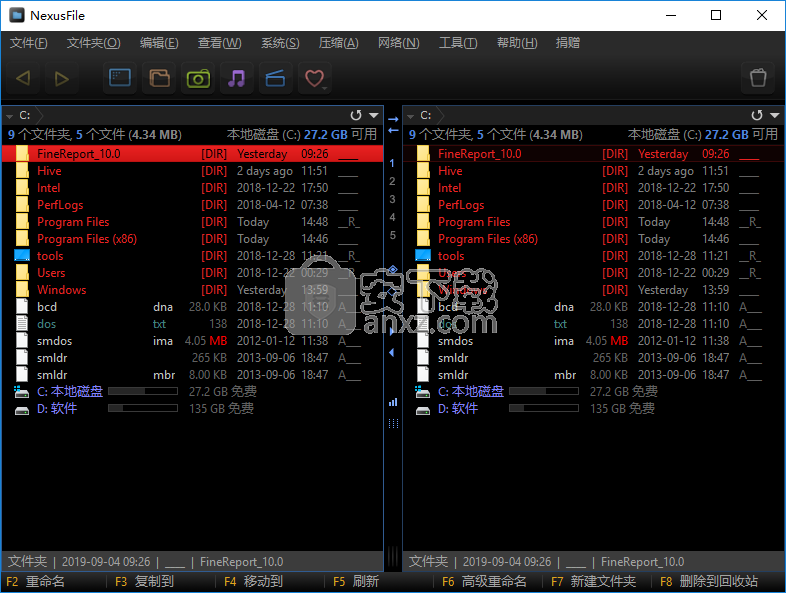Screen dimensions: 786x593
Task: Click the dos text file icon in left panel
Action: point(22,324)
